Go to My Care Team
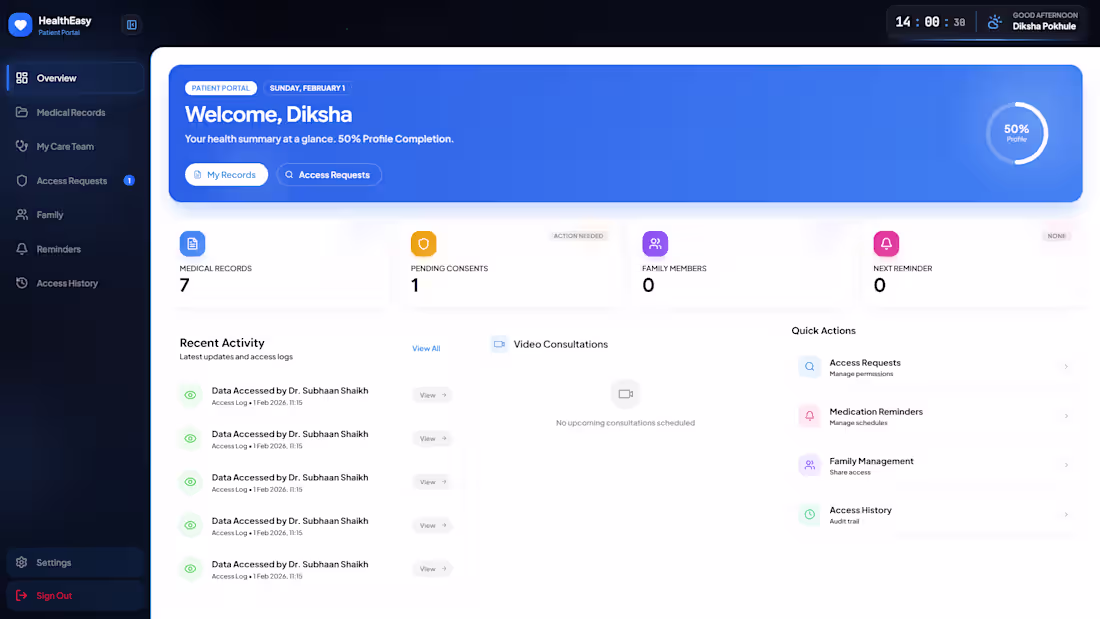Screen dimensions: 1100x619 click(76, 146)
